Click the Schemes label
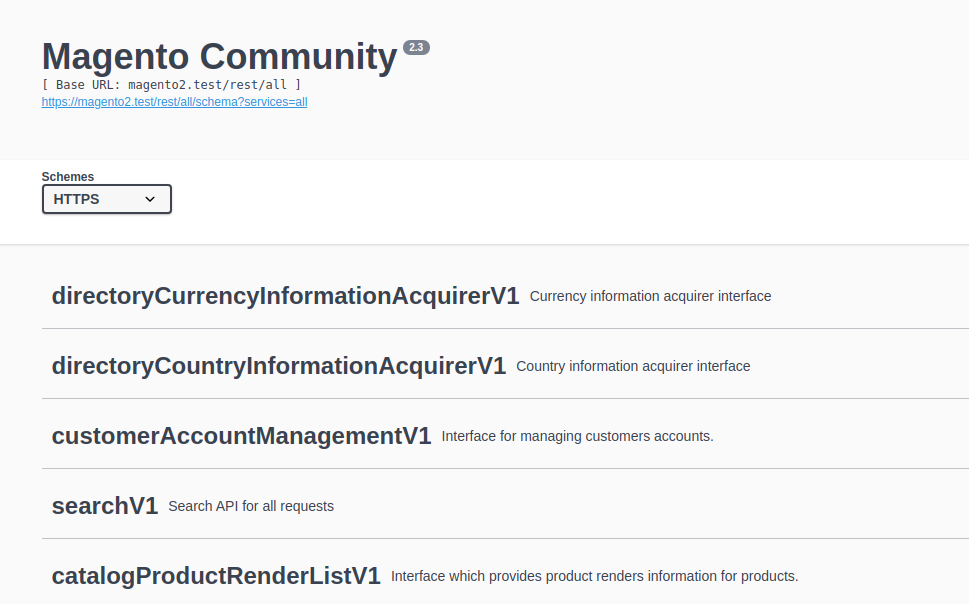The image size is (969, 604). (68, 177)
